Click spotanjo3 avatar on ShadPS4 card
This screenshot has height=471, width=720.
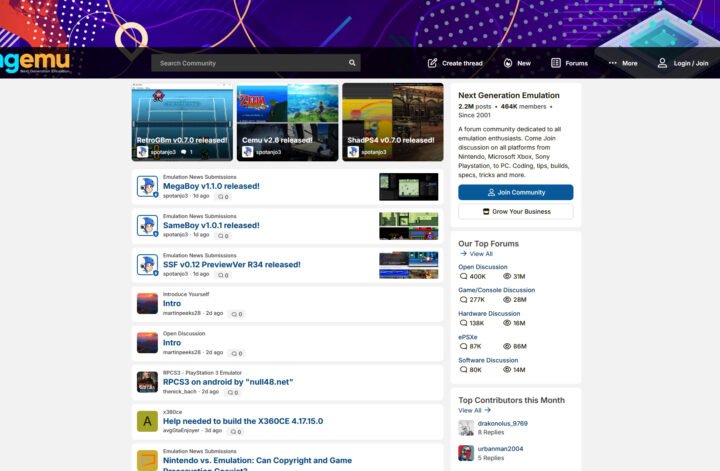coord(353,151)
